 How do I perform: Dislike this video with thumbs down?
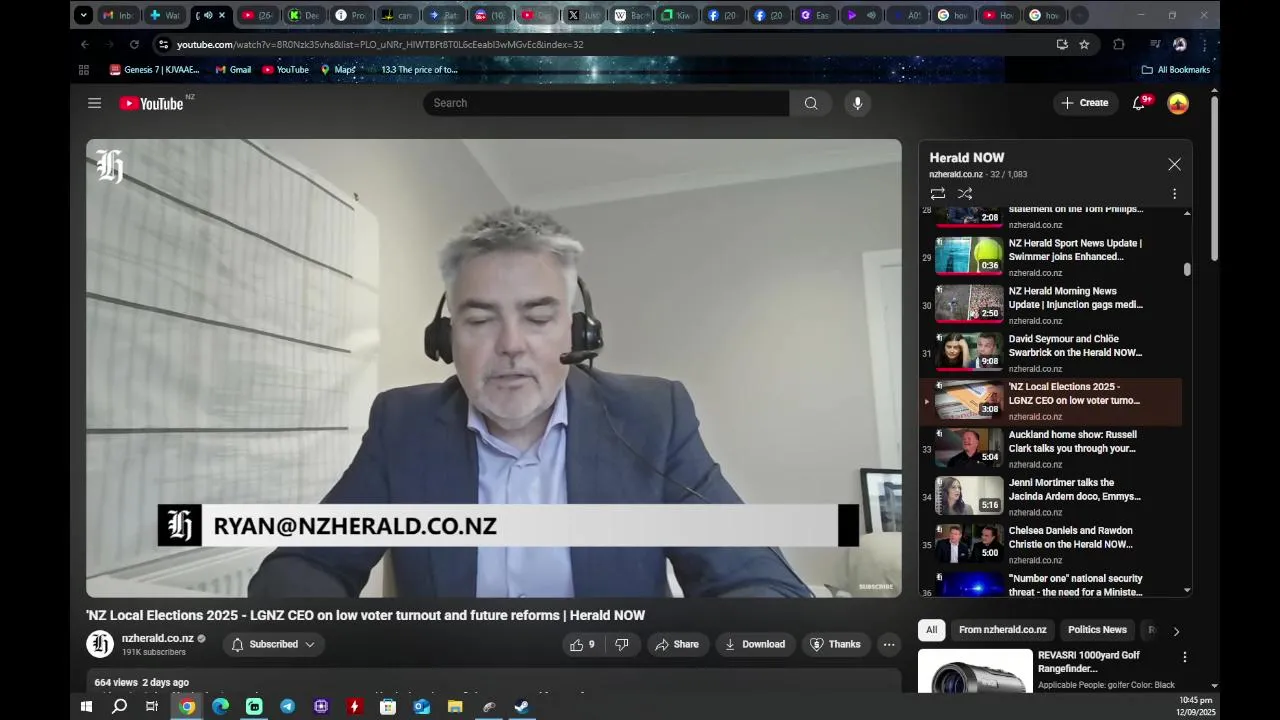pos(621,644)
